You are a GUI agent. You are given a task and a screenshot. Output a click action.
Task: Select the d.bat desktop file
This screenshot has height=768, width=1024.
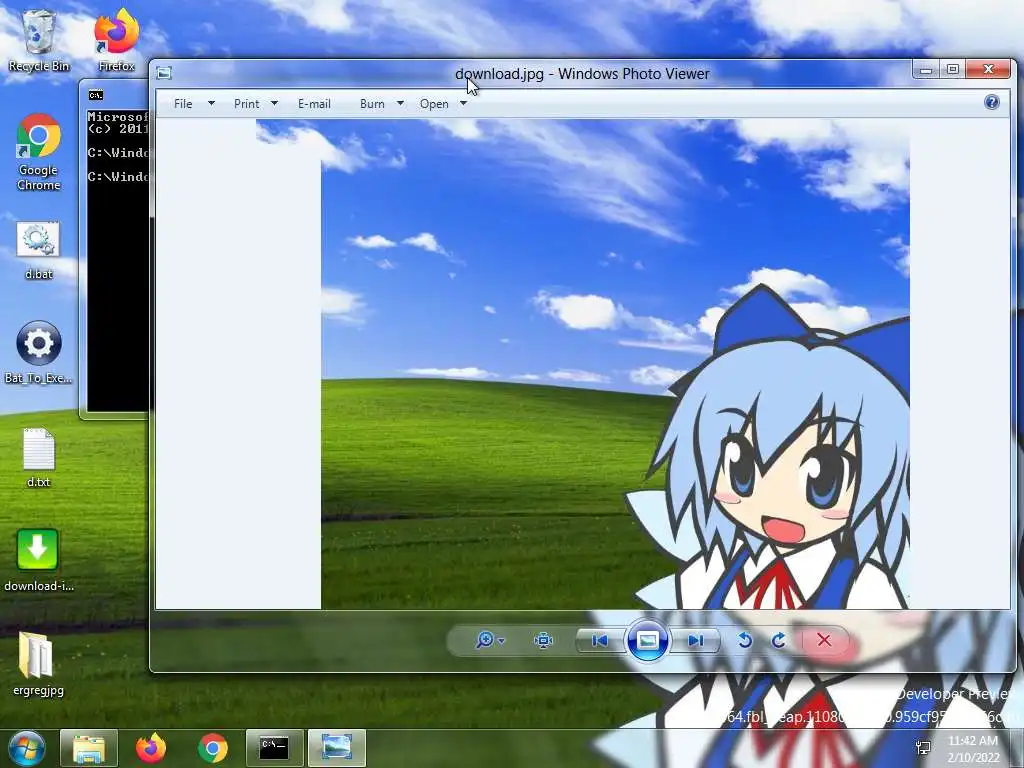point(39,250)
